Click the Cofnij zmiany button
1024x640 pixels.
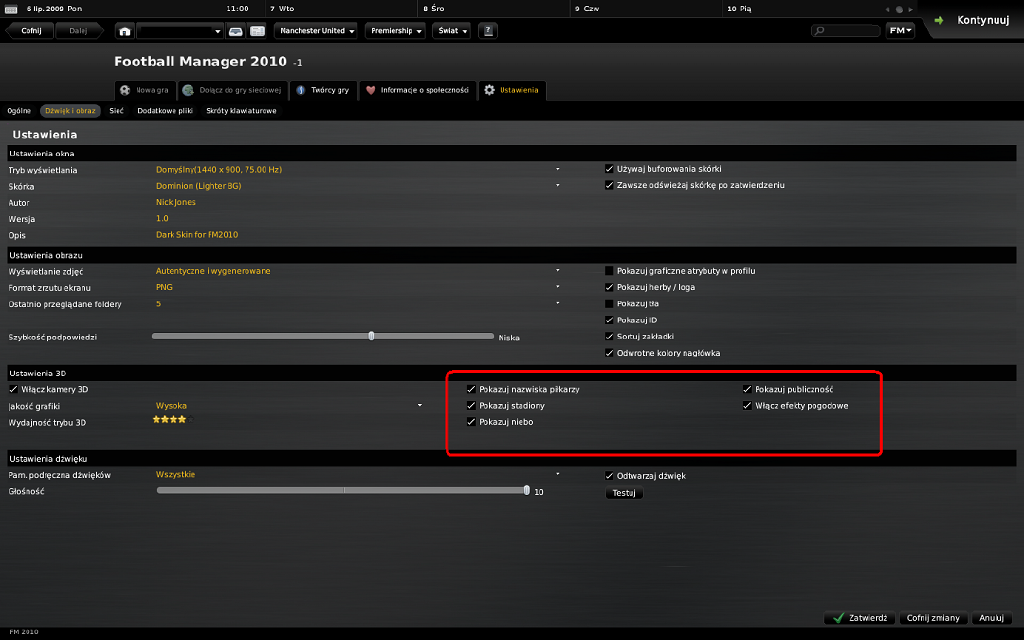pos(933,618)
